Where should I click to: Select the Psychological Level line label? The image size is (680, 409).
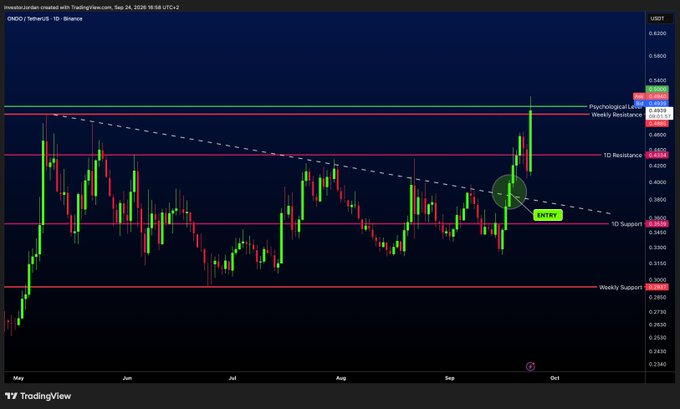point(615,106)
